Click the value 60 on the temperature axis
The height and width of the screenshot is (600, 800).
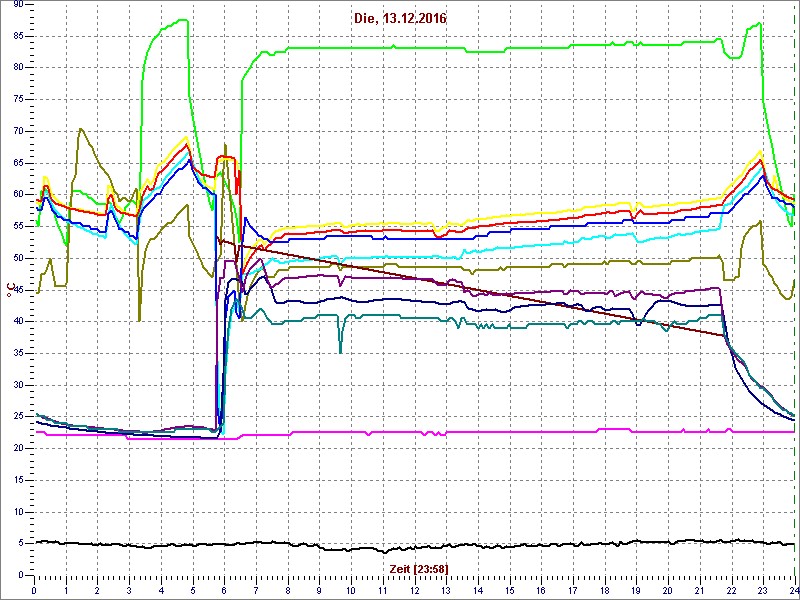[x=18, y=194]
